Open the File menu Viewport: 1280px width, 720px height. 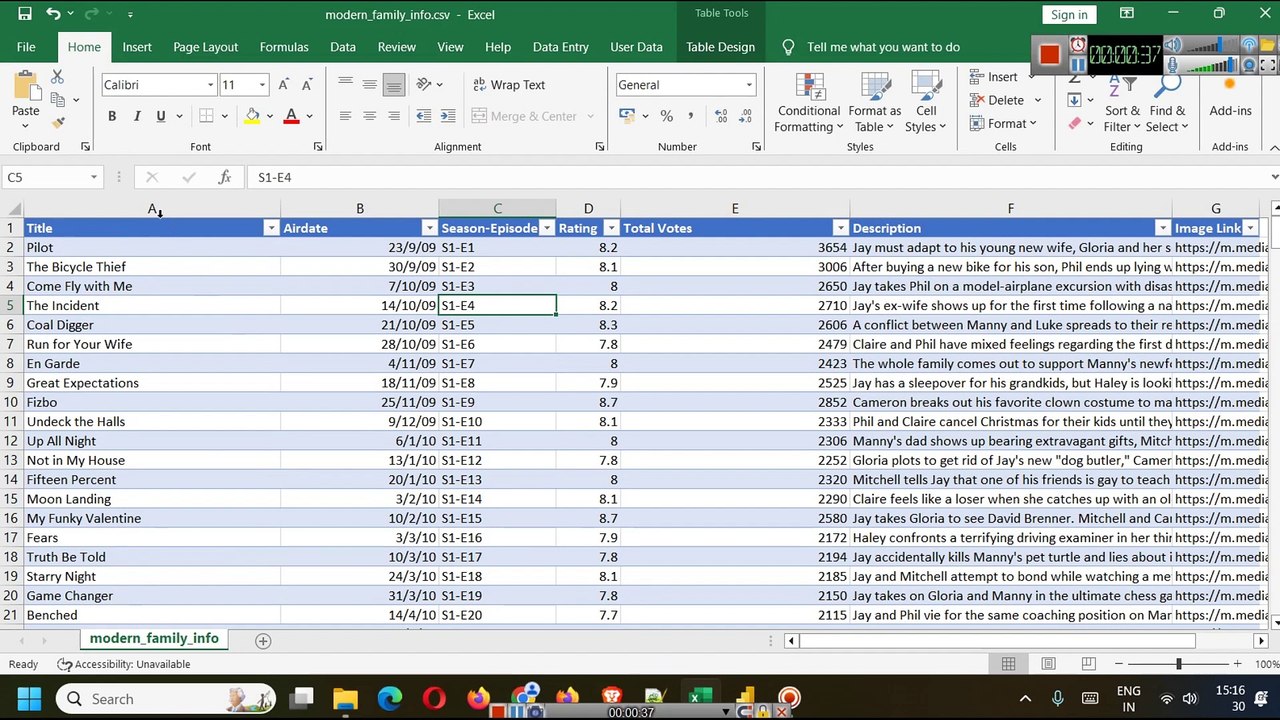(26, 47)
